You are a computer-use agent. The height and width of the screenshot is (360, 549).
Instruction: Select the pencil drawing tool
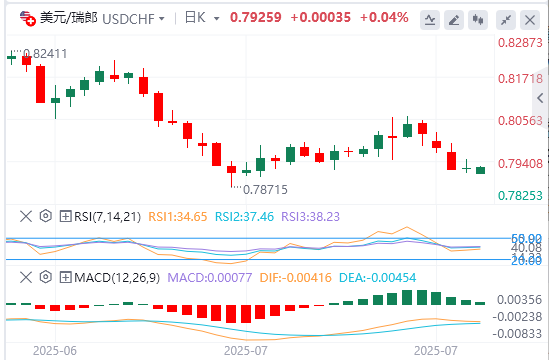coord(454,20)
